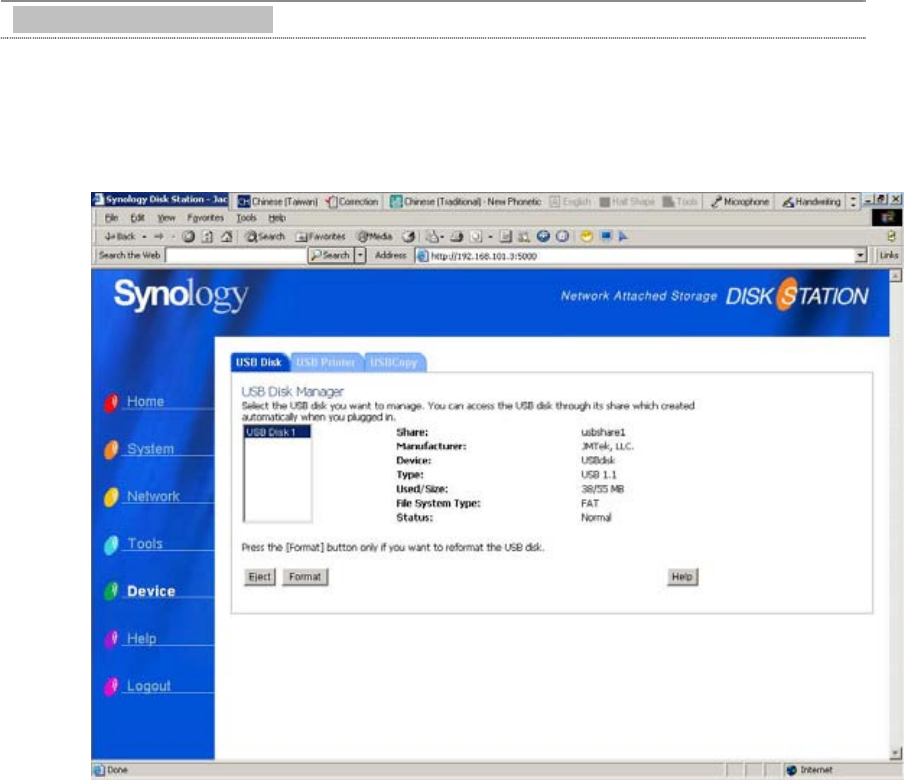Click the green Device sidebar icon
Viewport: 904px width, 780px height.
click(x=111, y=591)
